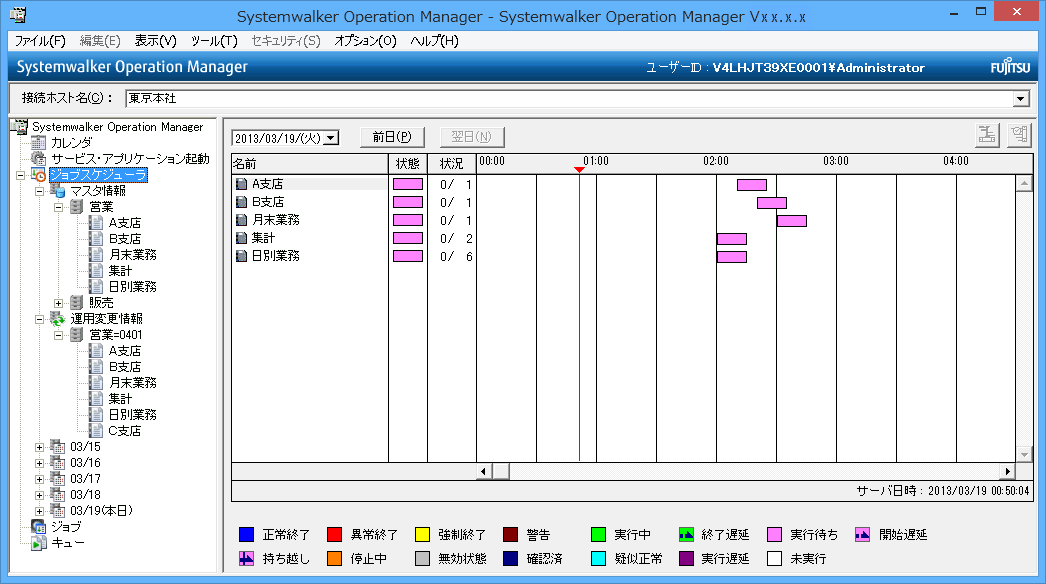The height and width of the screenshot is (584, 1046).
Task: Open the ファイル(F) menu
Action: [x=40, y=41]
